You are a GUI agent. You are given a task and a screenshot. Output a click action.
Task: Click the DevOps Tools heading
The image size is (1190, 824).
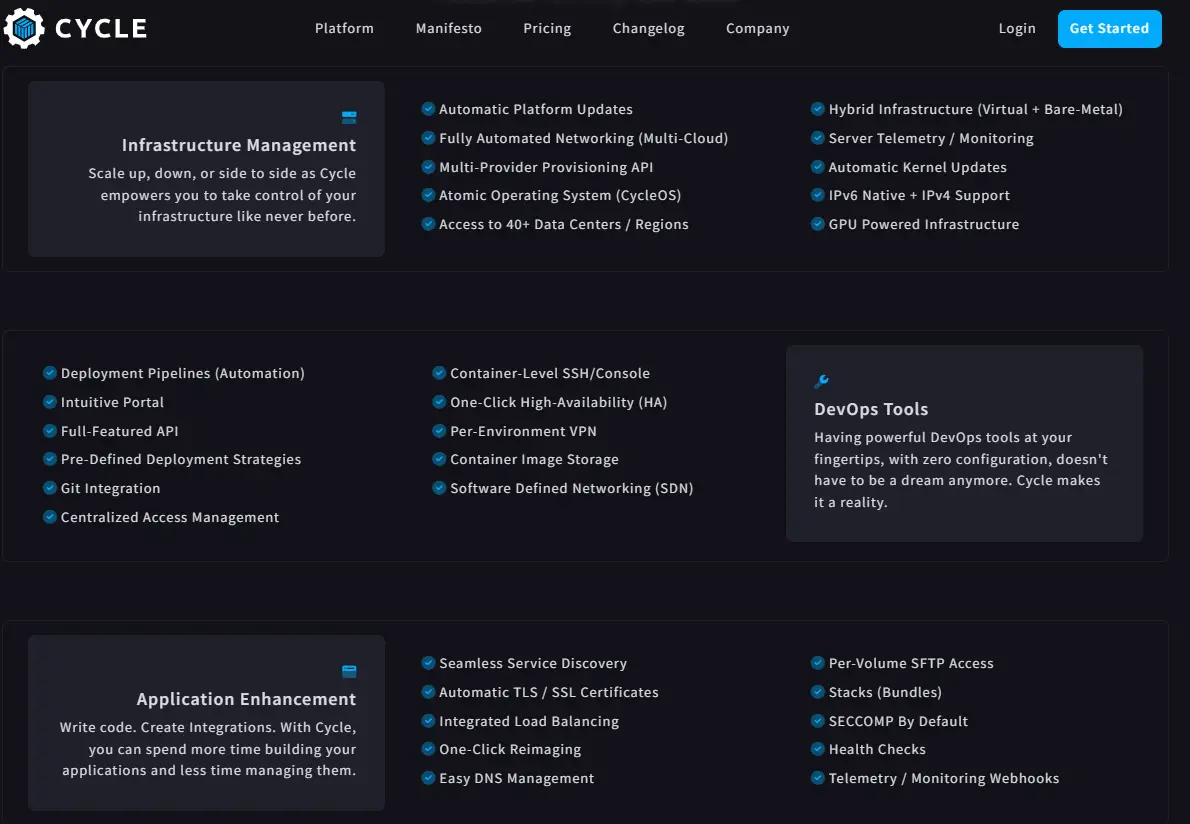click(x=871, y=409)
